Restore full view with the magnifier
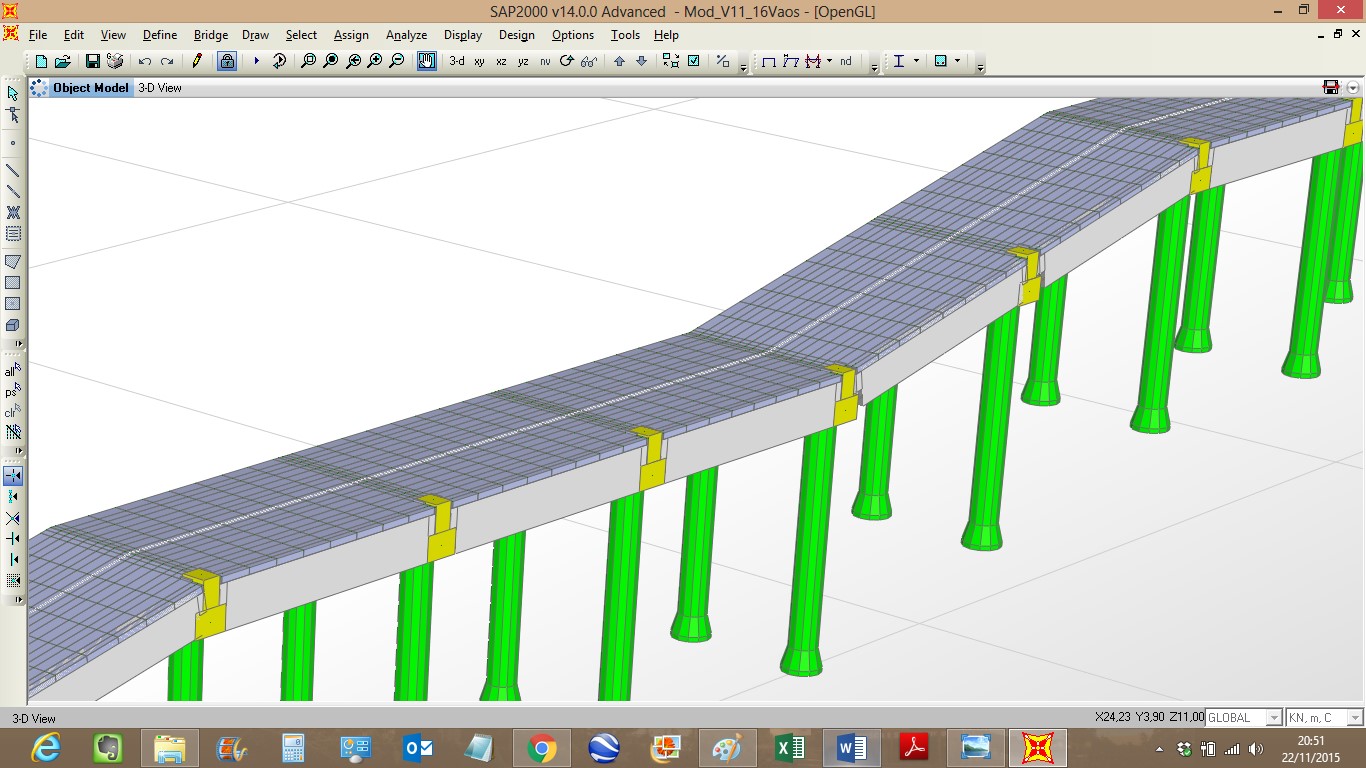The image size is (1366, 768). click(308, 61)
